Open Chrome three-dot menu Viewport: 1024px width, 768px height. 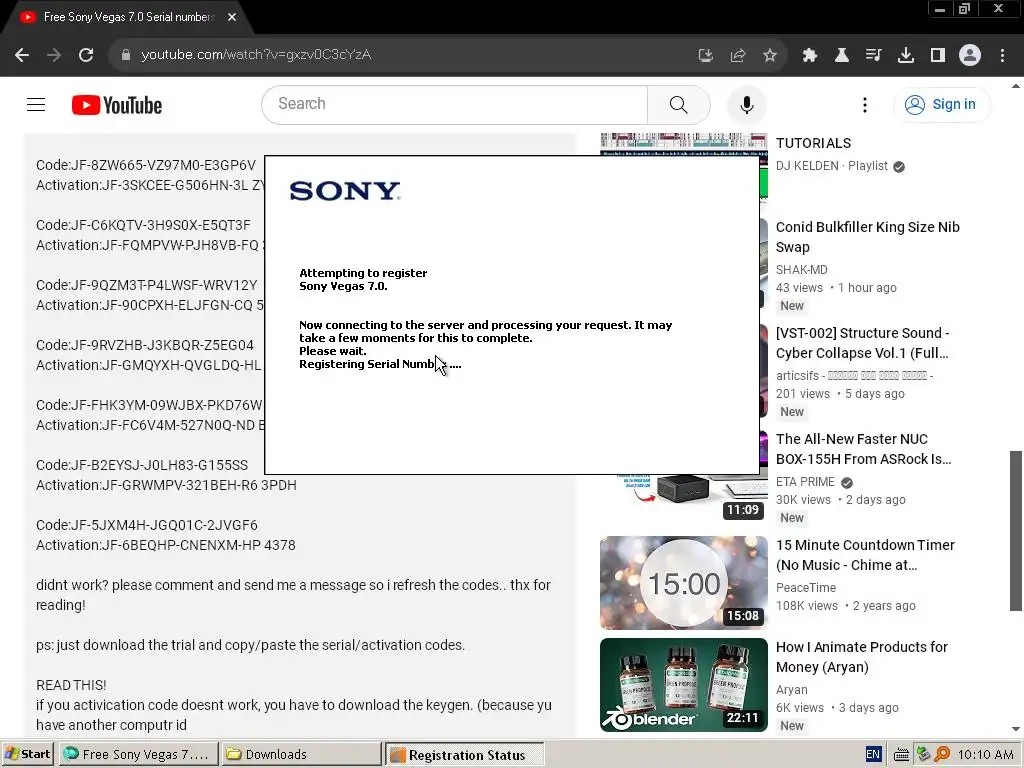pyautogui.click(x=1002, y=56)
